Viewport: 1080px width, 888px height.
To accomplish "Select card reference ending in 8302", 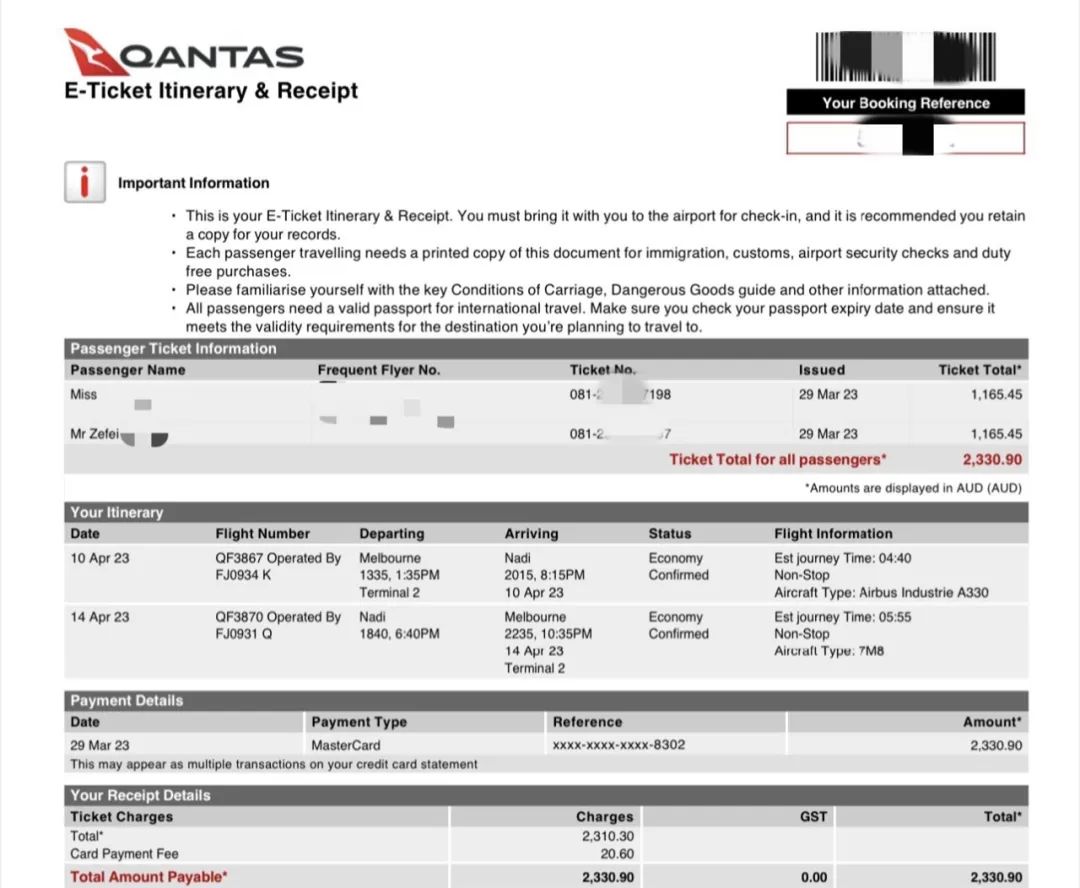I will coord(618,745).
